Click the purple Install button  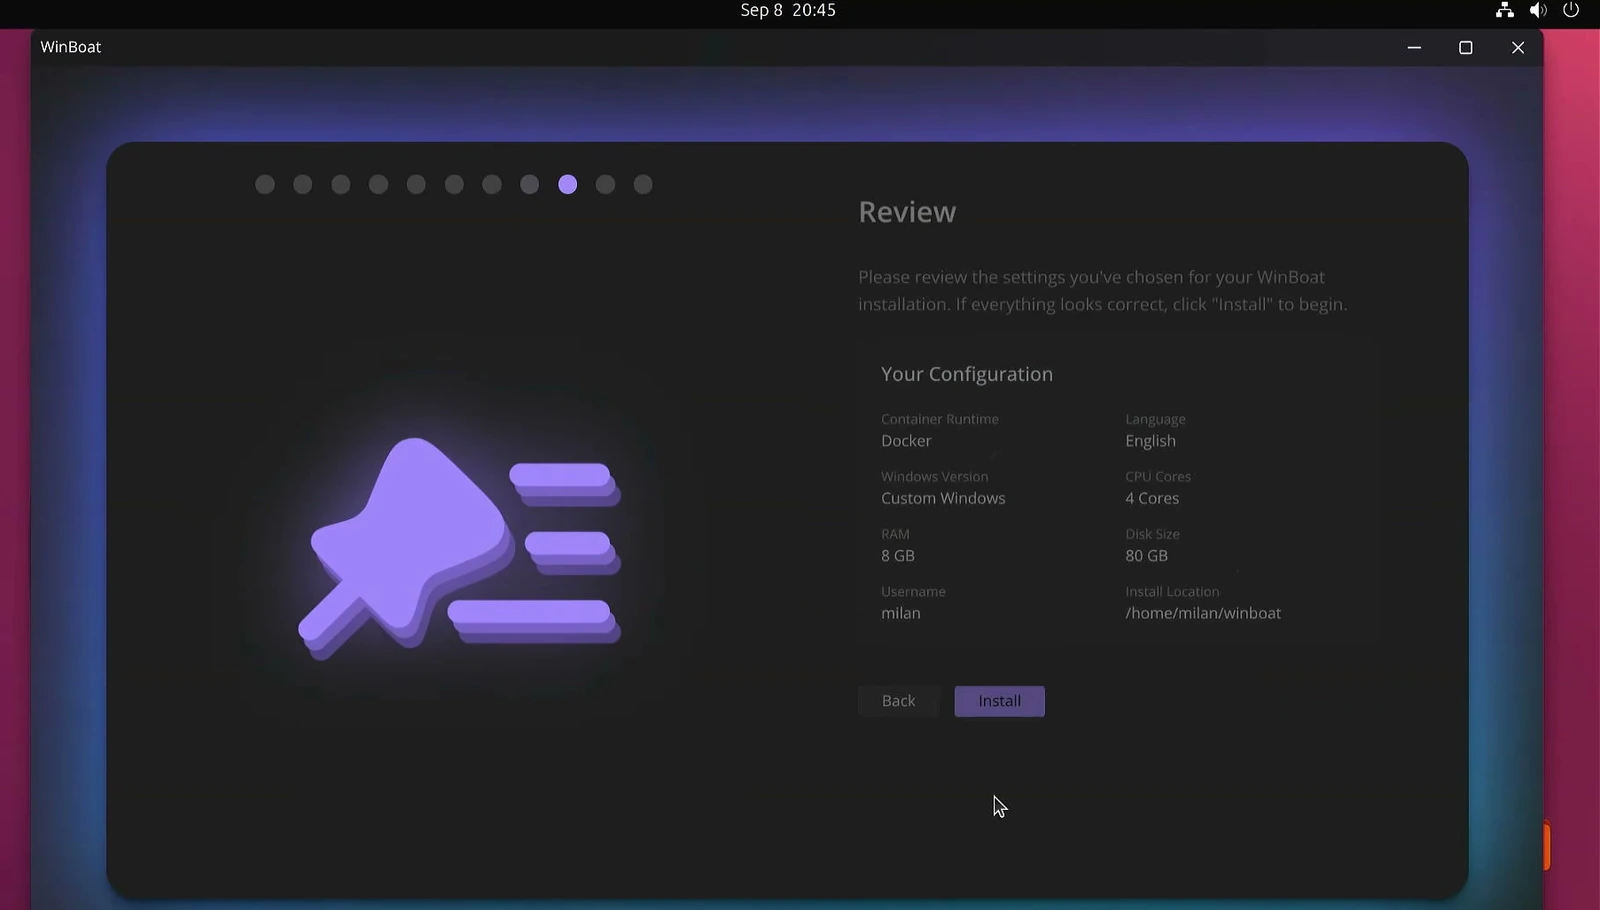click(999, 701)
